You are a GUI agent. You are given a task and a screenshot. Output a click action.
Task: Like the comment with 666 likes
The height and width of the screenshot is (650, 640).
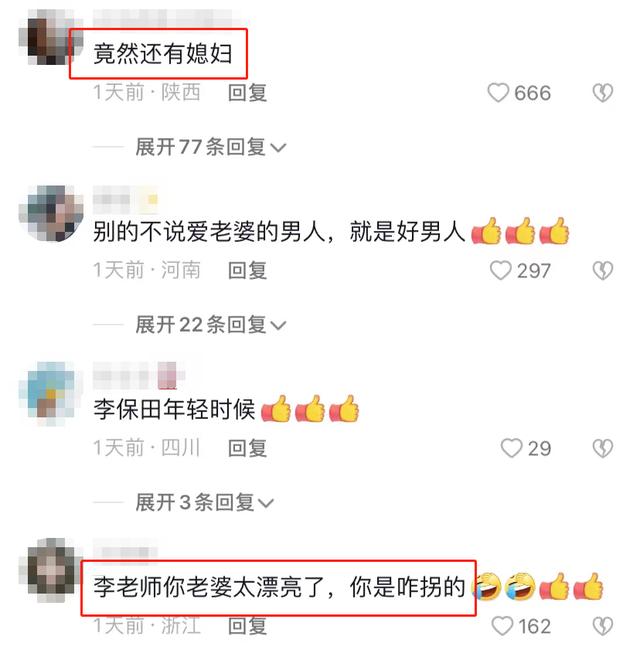point(498,92)
